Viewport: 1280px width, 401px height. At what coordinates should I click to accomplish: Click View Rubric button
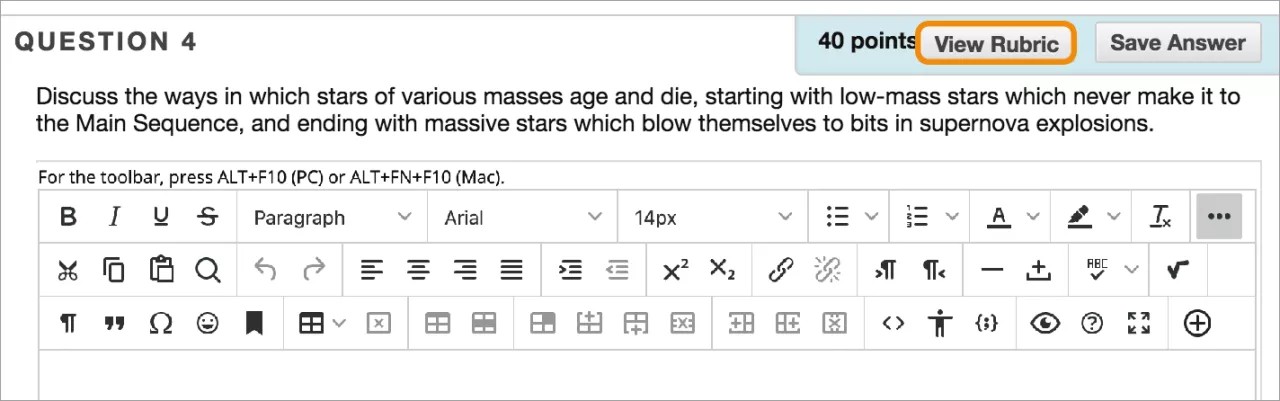tap(996, 44)
